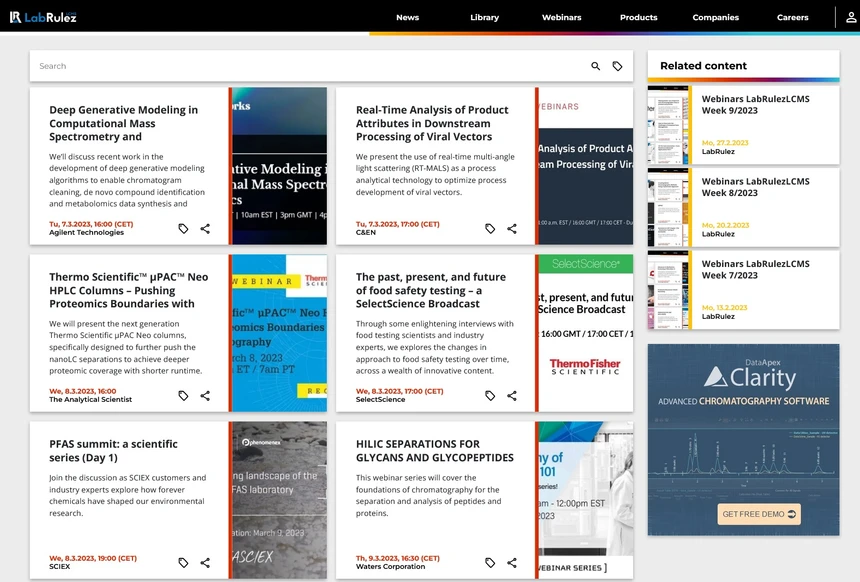Go to the Library section
Image resolution: width=860 pixels, height=582 pixels.
tap(484, 17)
